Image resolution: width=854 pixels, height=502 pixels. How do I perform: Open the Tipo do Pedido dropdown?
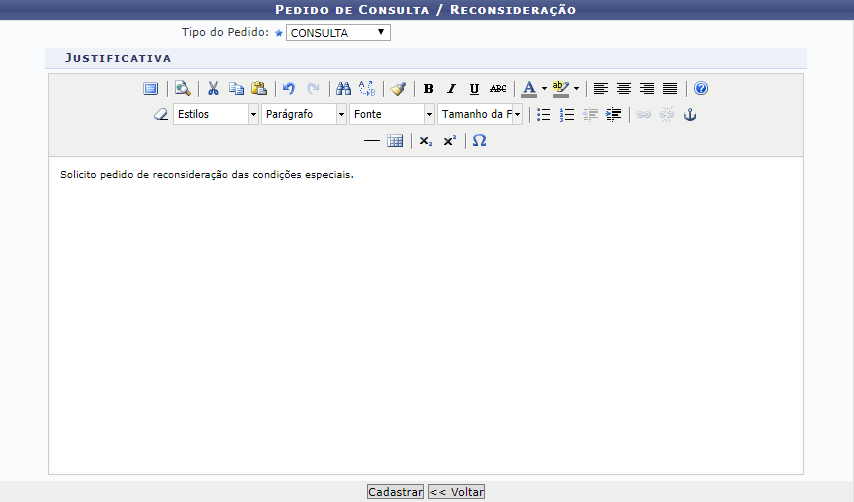338,33
